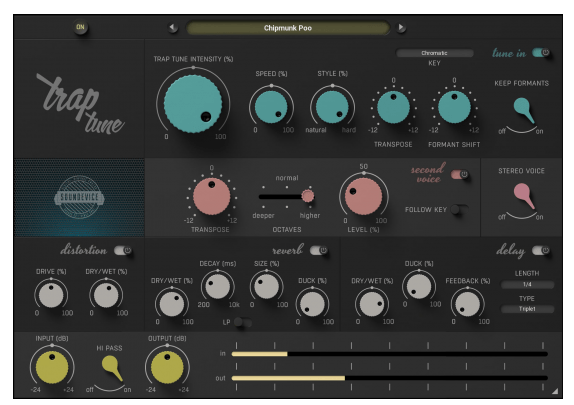
Task: Click the Input dB knob
Action: 52,367
